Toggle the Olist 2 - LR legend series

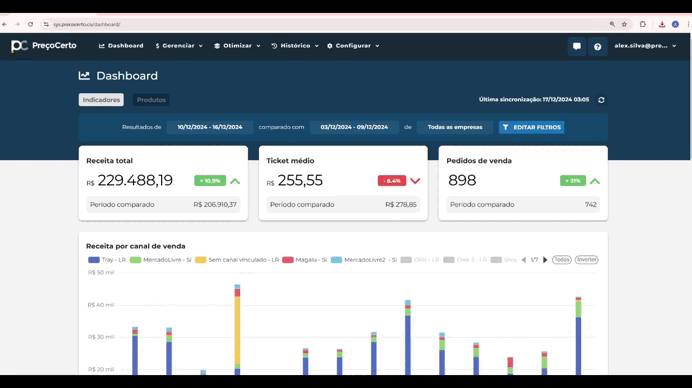[465, 260]
